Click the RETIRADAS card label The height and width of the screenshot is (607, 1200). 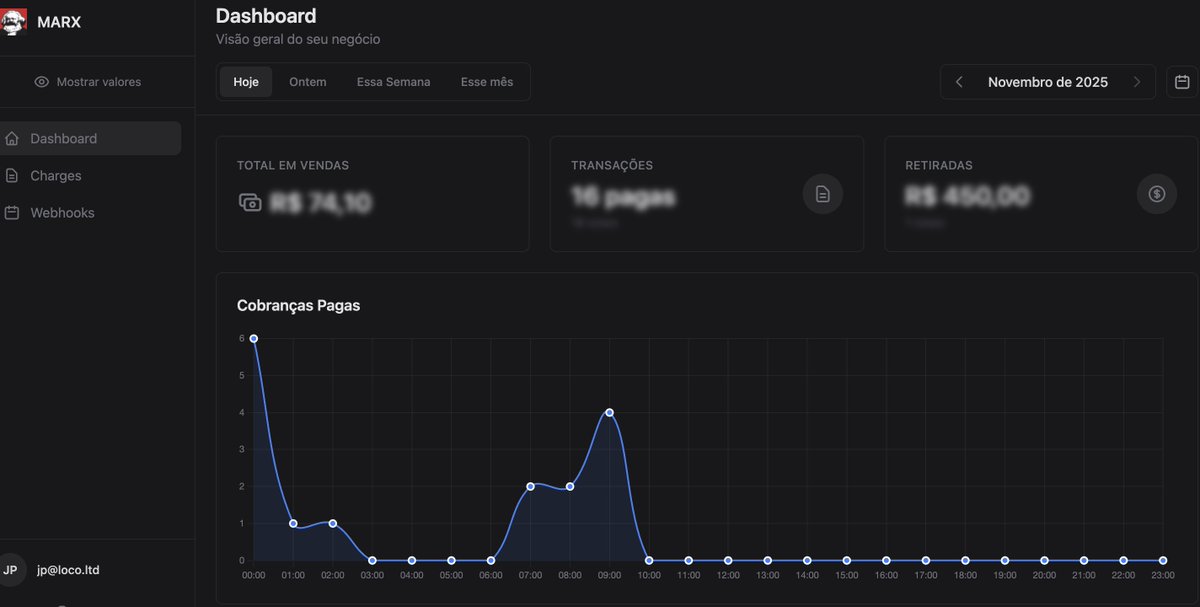pyautogui.click(x=939, y=165)
